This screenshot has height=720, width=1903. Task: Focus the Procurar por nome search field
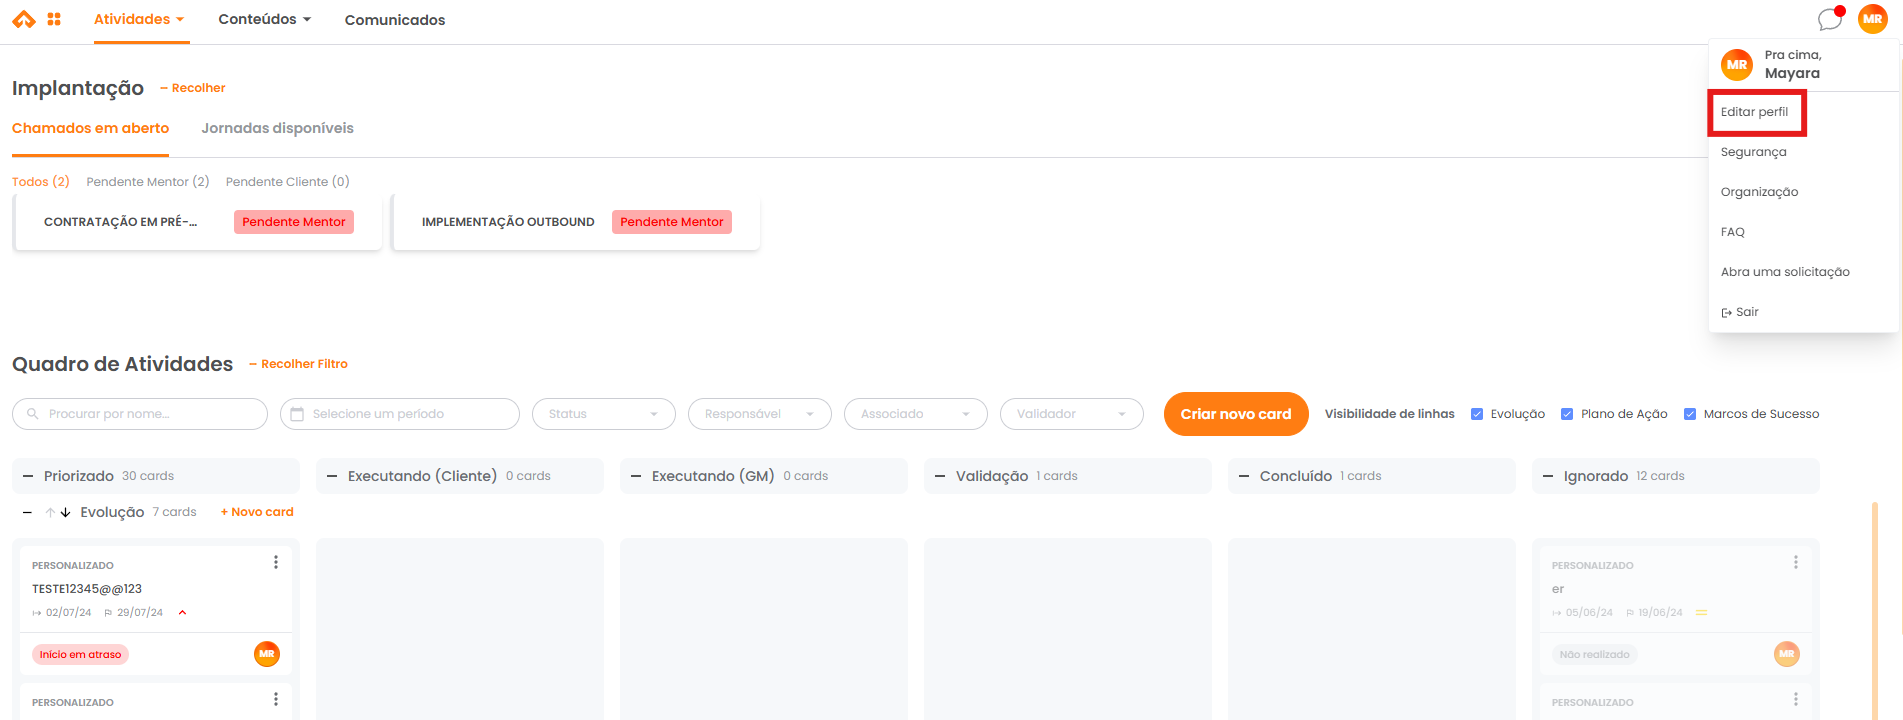click(x=140, y=414)
